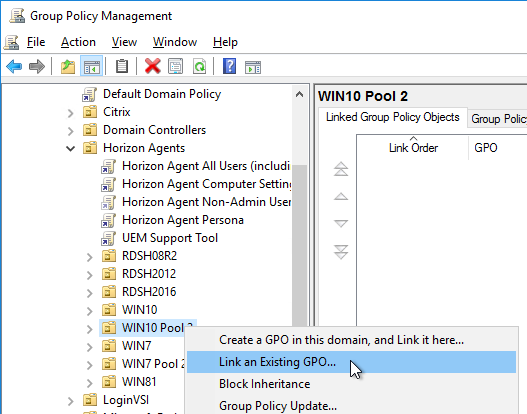
Task: Click the clipboard toolbar icon
Action: (122, 66)
